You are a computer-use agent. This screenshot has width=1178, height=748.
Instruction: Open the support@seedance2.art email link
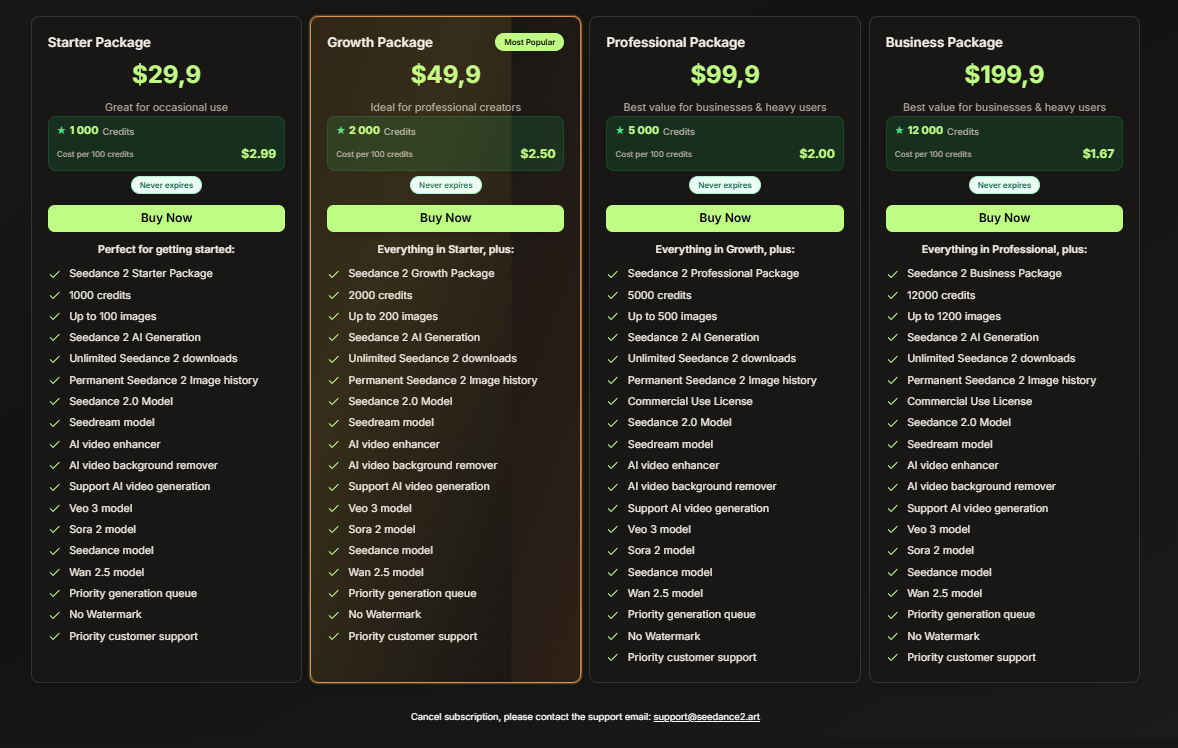[x=706, y=717]
